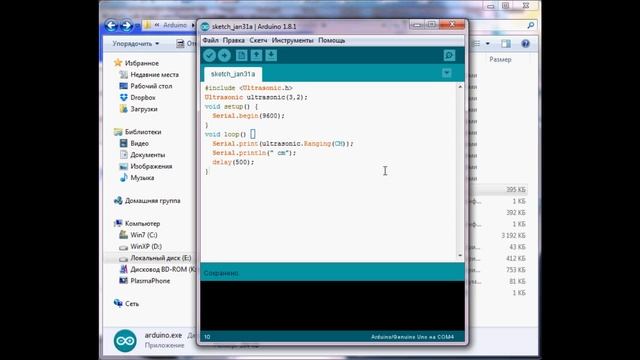Click the arduino.exe icon in details pane

(x=125, y=340)
